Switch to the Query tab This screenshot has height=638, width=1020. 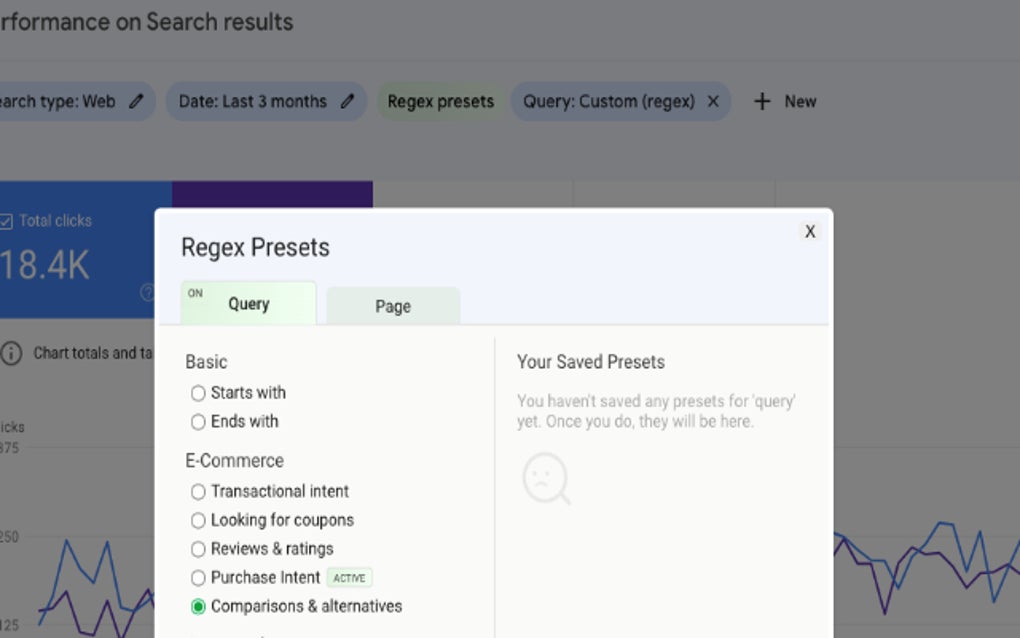[248, 303]
